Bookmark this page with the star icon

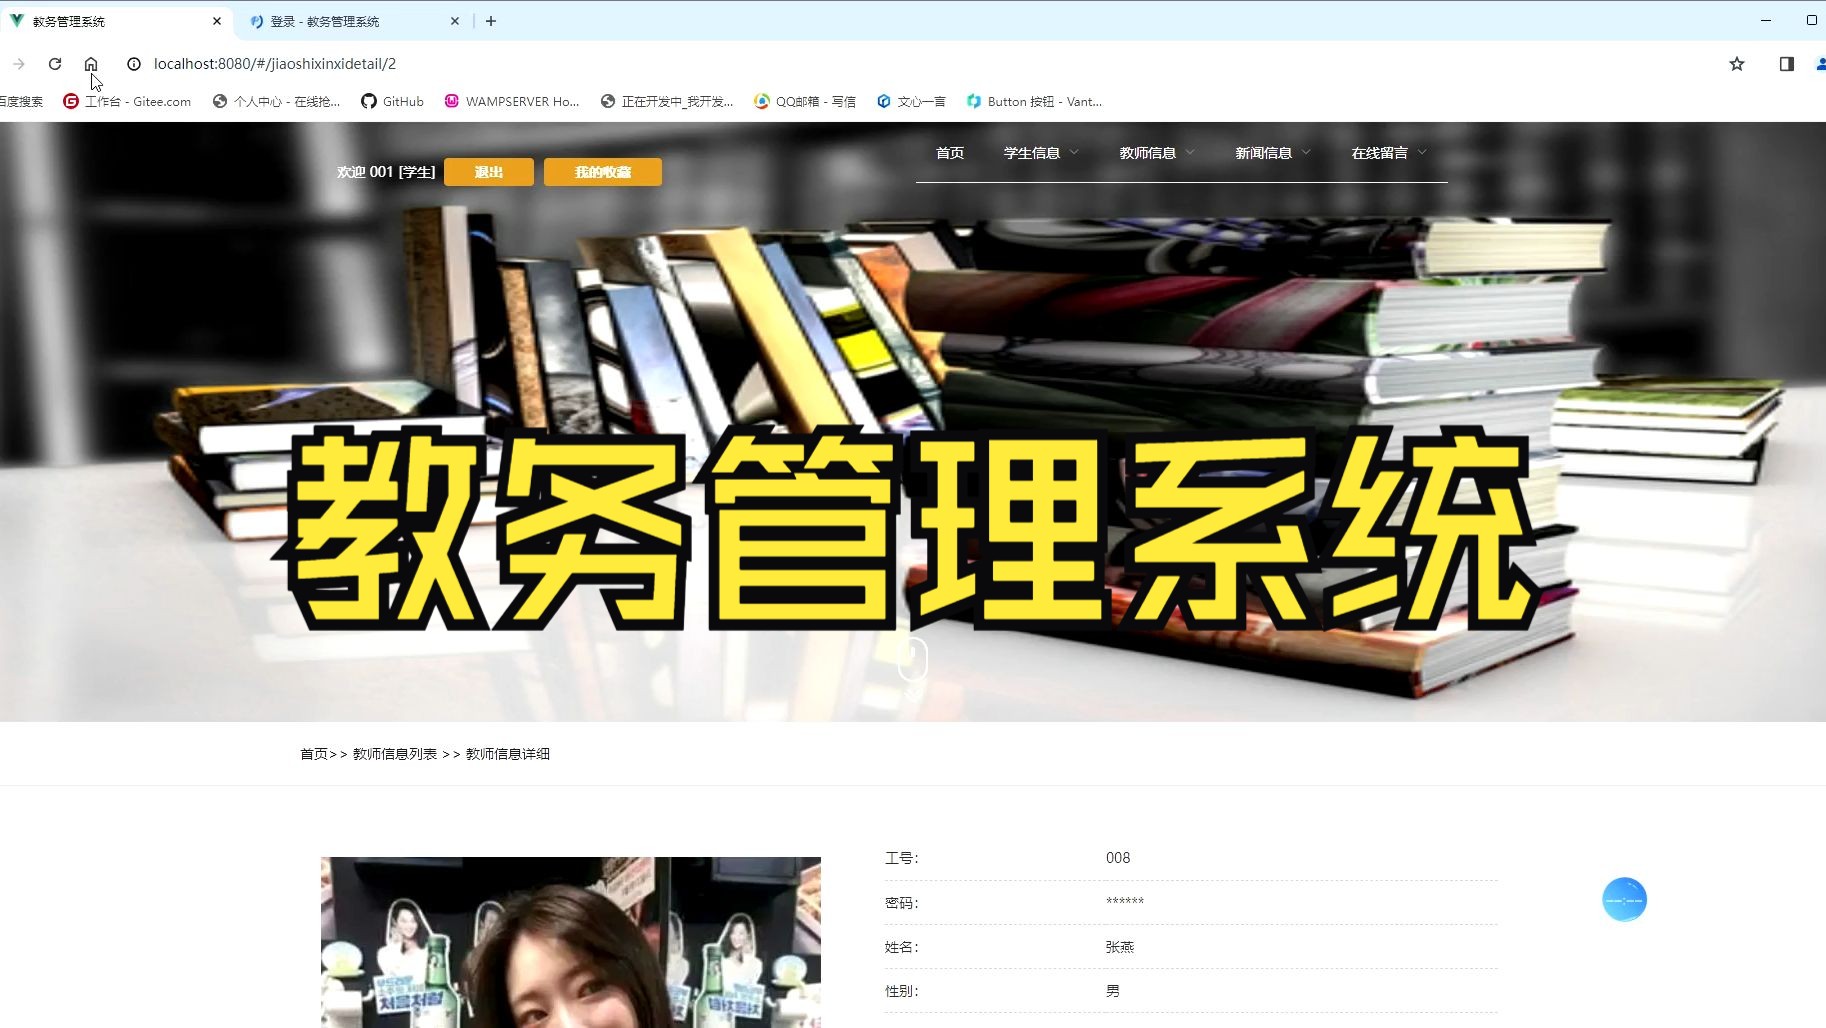[1737, 64]
